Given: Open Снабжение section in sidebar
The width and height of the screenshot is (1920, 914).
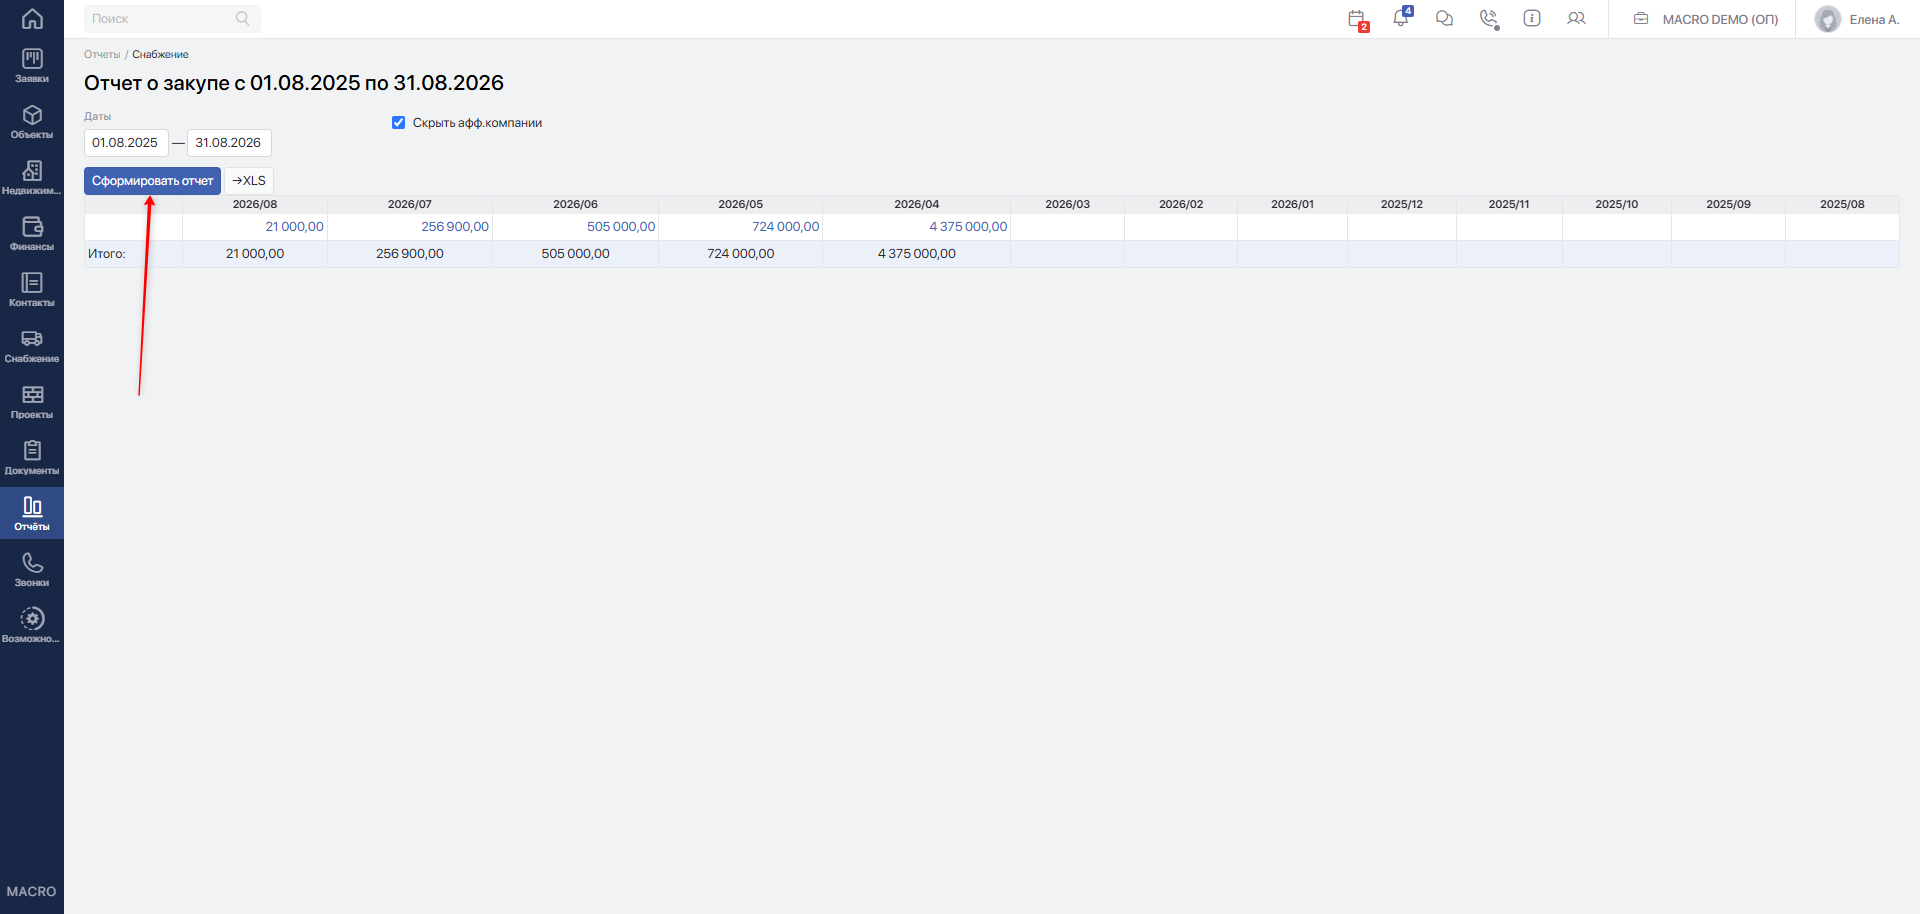Looking at the screenshot, I should tap(32, 346).
